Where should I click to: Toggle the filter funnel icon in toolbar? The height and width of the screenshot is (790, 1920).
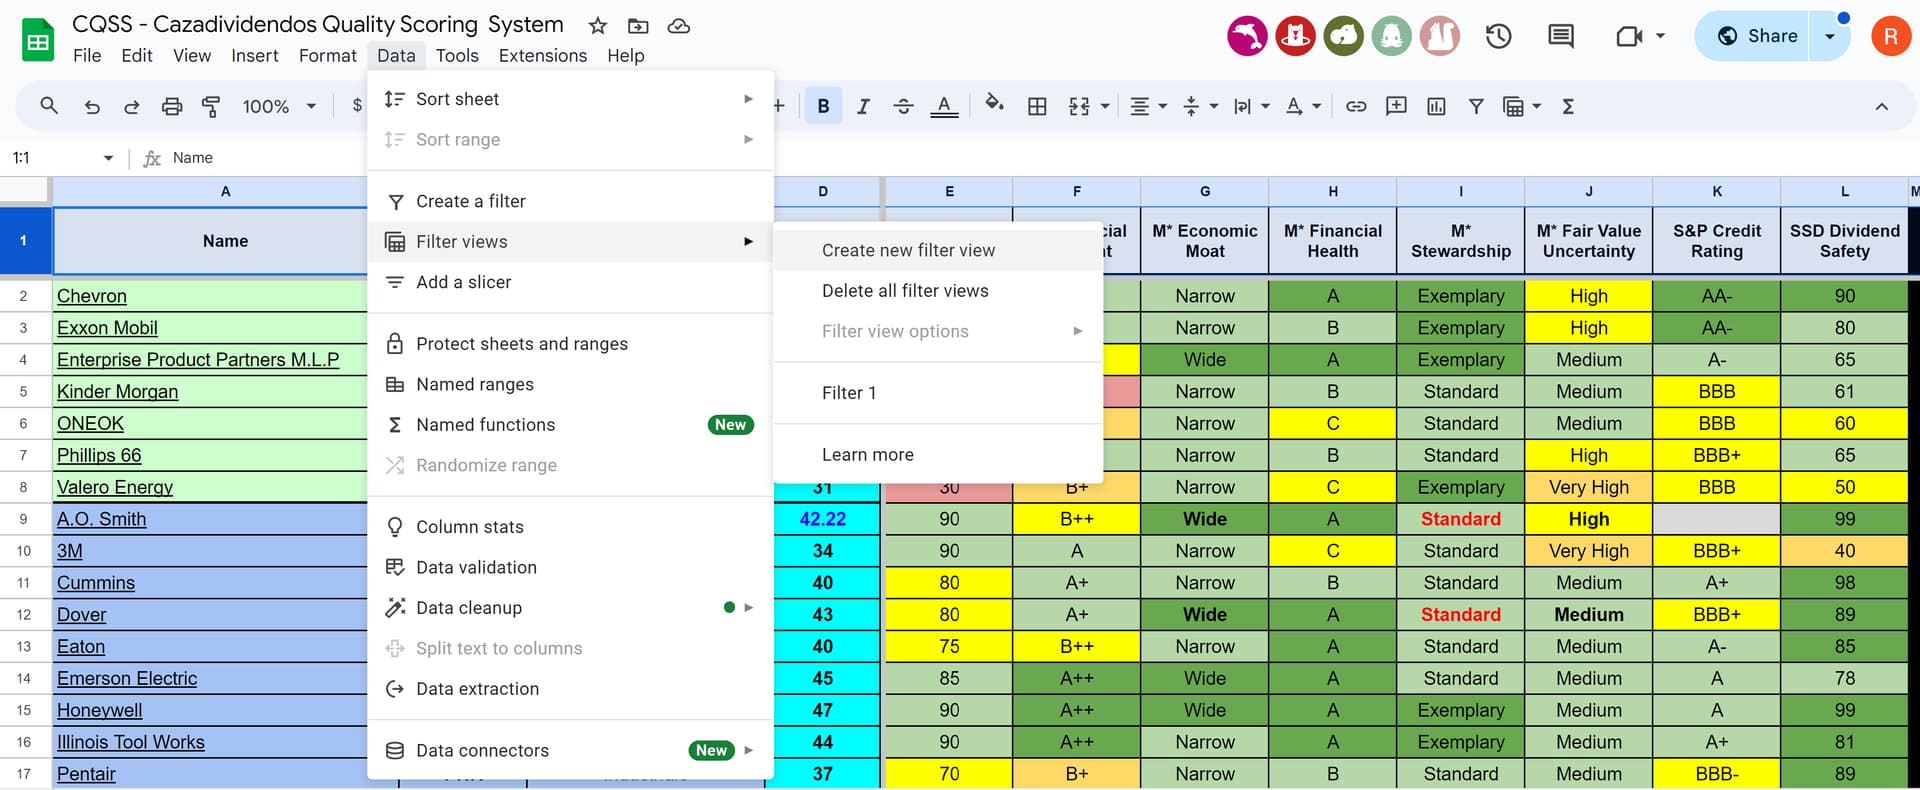[1476, 106]
